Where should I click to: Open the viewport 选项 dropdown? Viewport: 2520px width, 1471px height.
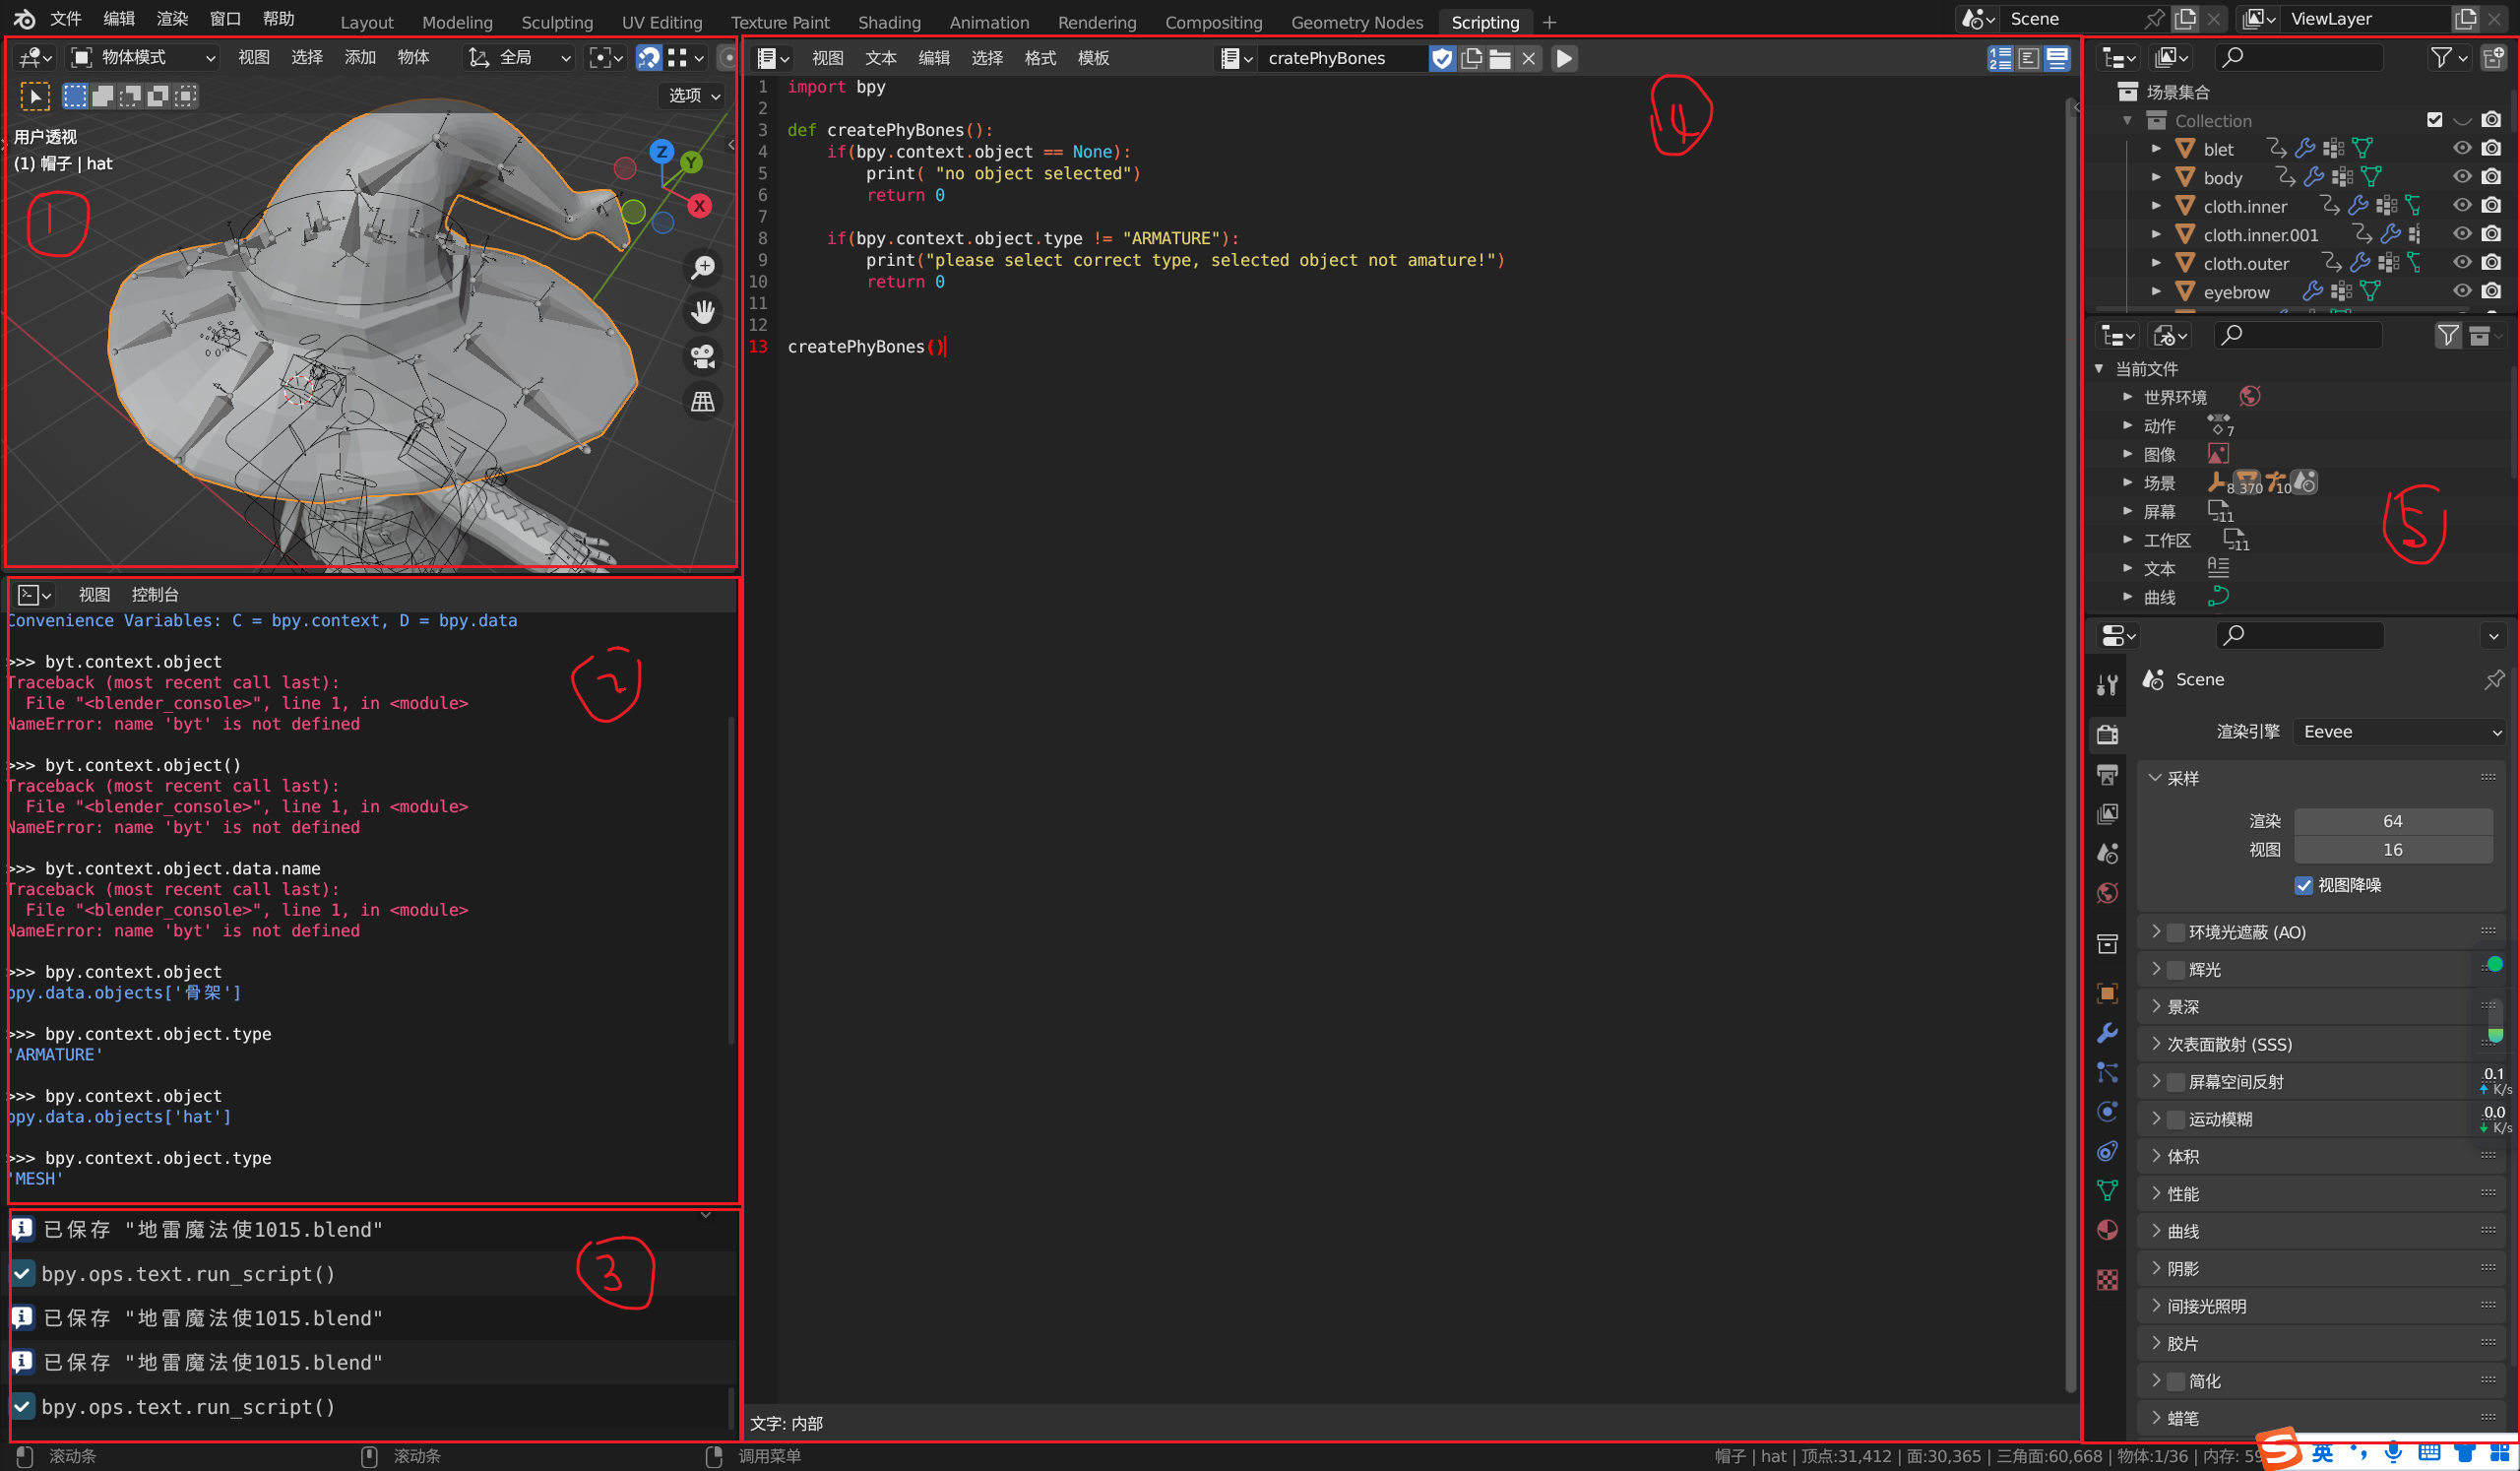[691, 95]
